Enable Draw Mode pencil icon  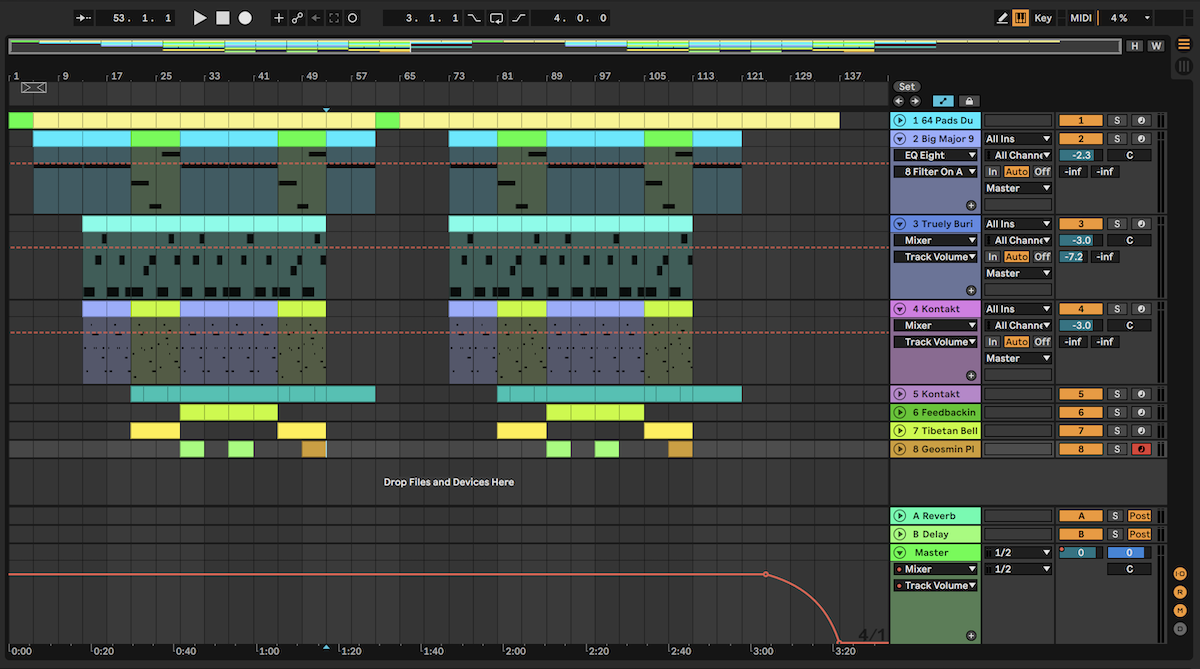point(1003,18)
